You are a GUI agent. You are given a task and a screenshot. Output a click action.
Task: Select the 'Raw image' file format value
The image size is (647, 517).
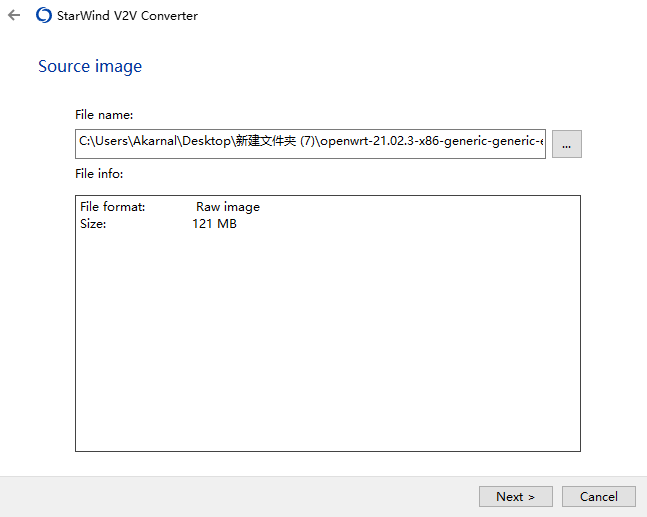click(x=228, y=207)
